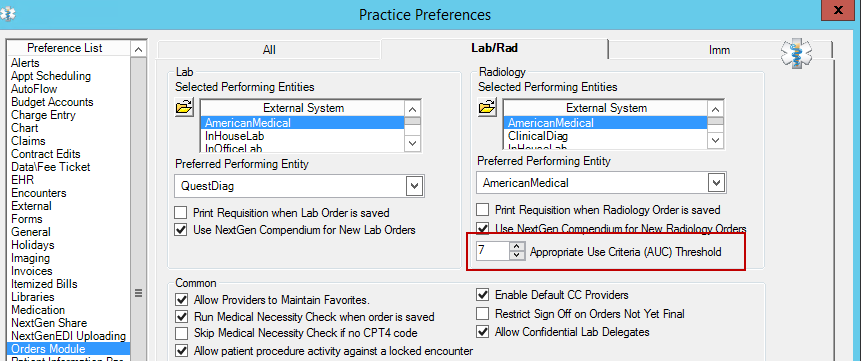Enable Skip Medical Necessity Check if no CPT4 code

[x=181, y=333]
